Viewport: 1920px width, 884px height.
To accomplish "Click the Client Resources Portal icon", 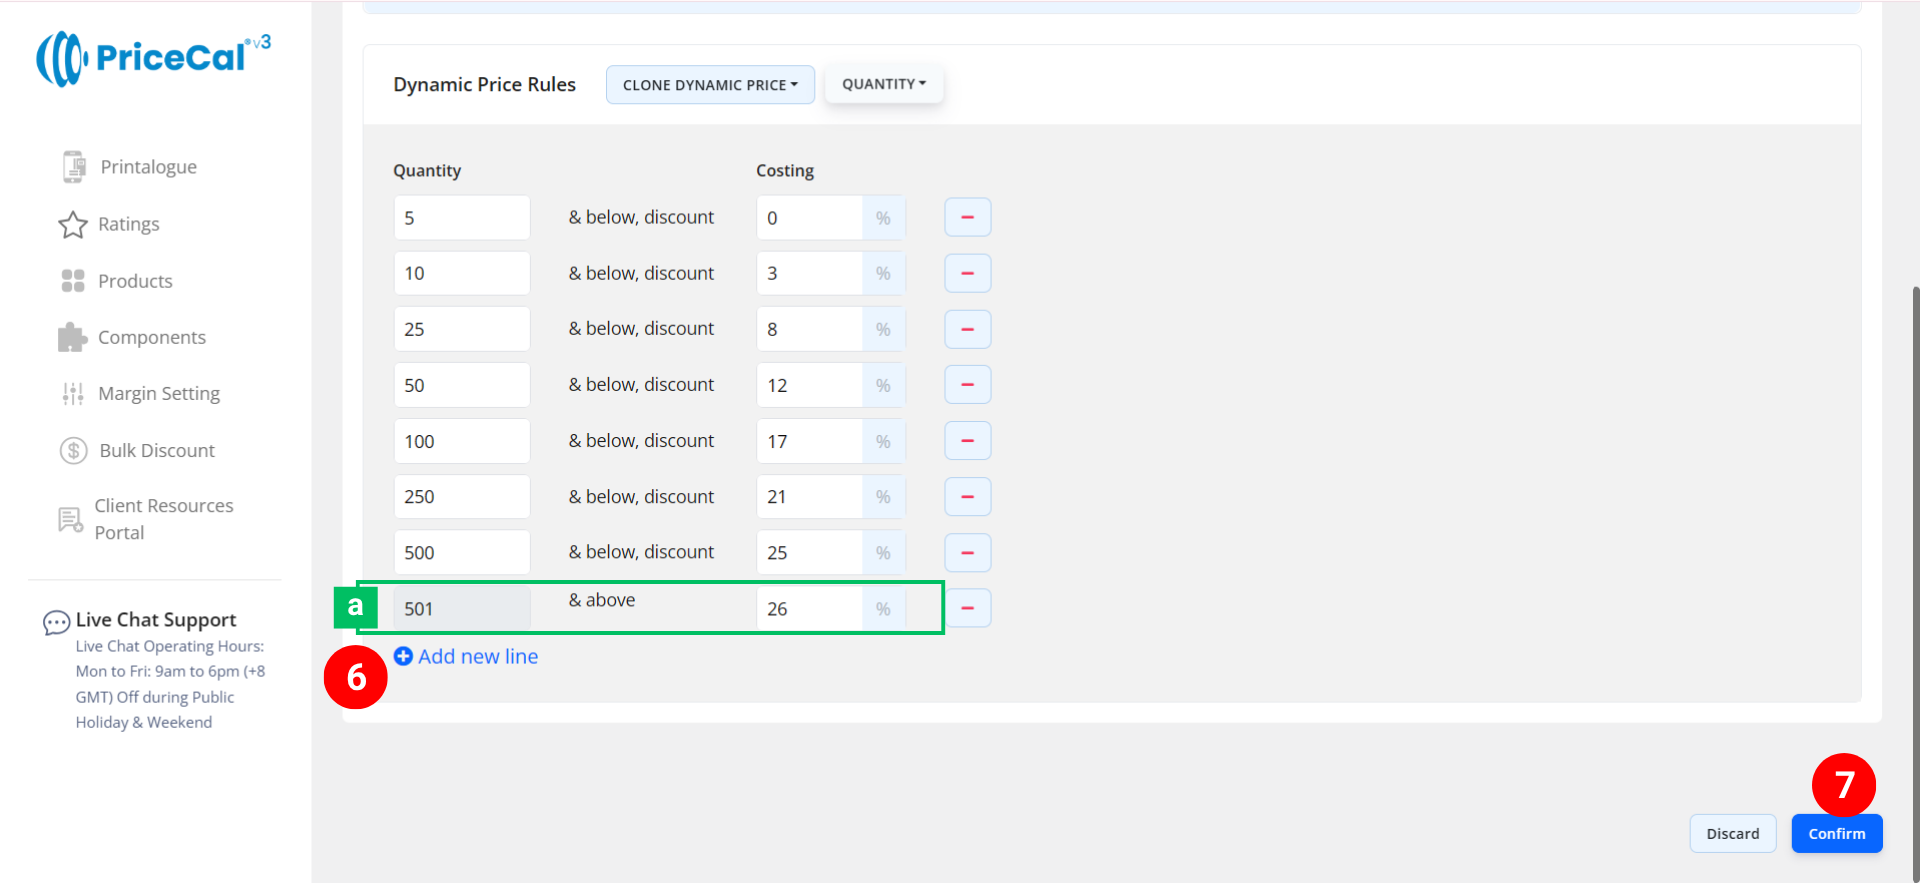I will [x=70, y=520].
